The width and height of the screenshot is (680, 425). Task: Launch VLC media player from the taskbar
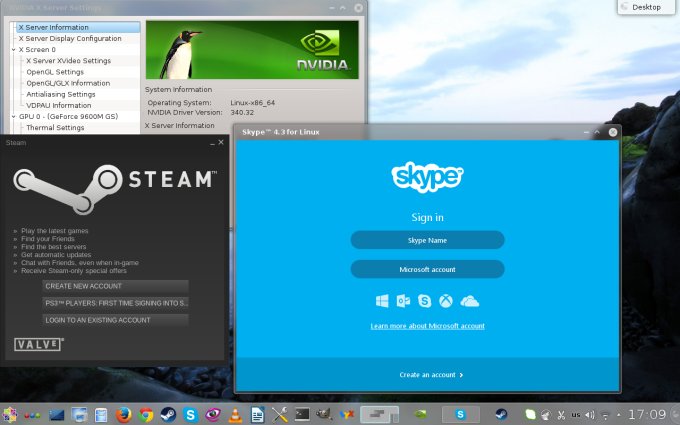pyautogui.click(x=235, y=413)
